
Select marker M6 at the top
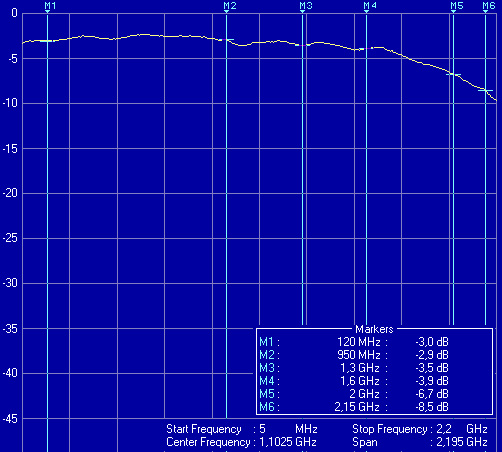coord(489,6)
